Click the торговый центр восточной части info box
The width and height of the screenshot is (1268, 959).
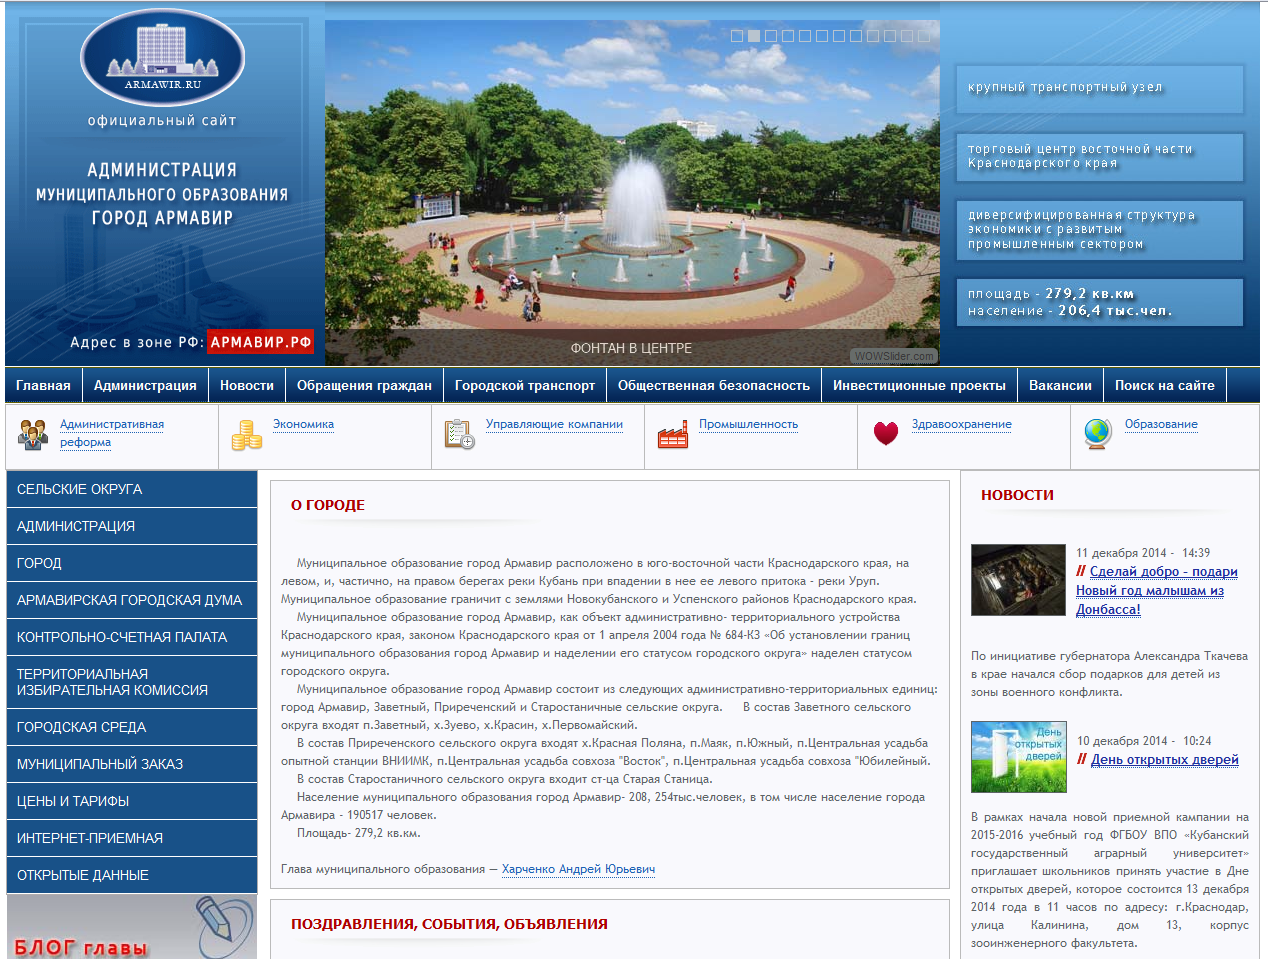coord(1099,157)
